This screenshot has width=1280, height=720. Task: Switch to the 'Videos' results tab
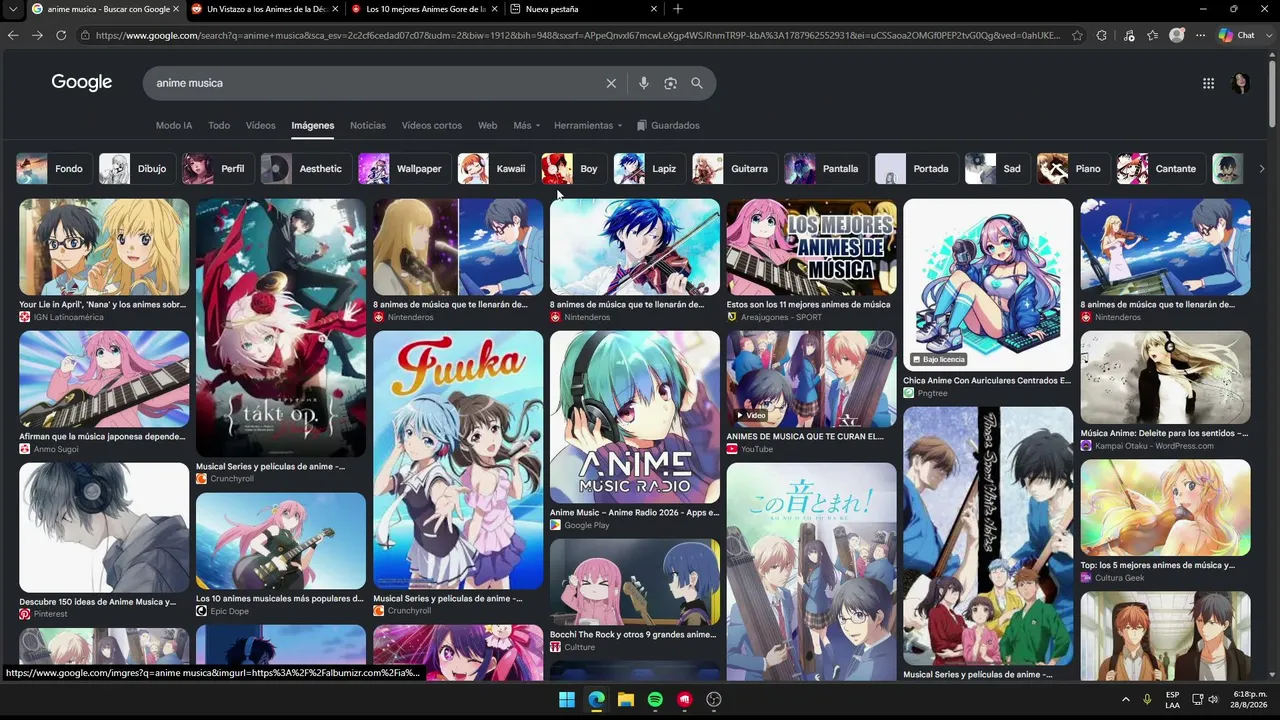[260, 126]
